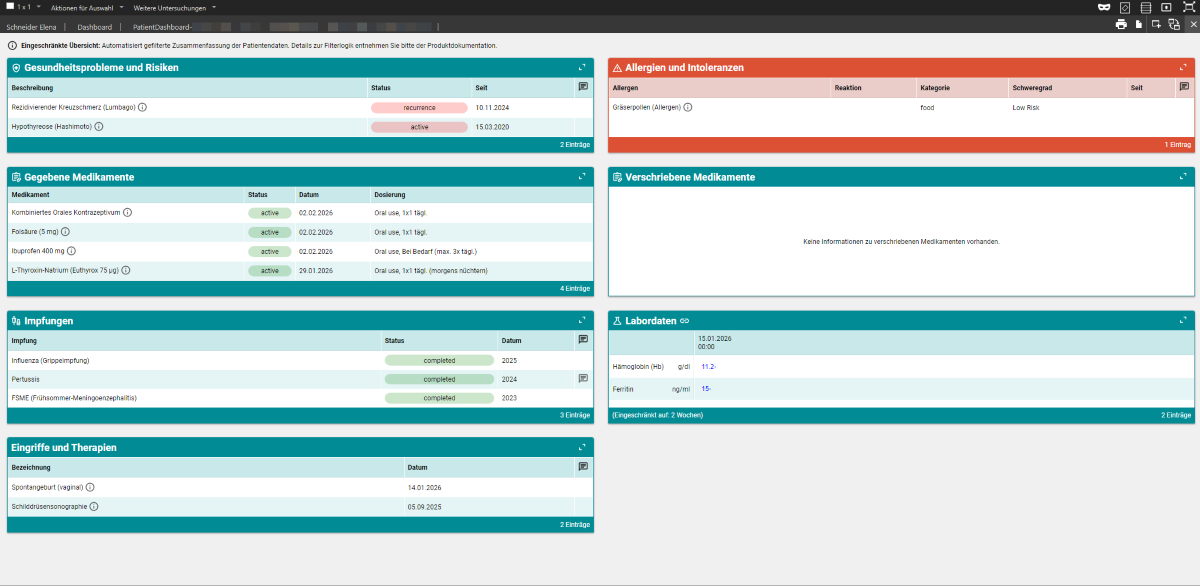1200x586 pixels.
Task: Open info for Spontangeburt (vaginal)
Action: 90,487
